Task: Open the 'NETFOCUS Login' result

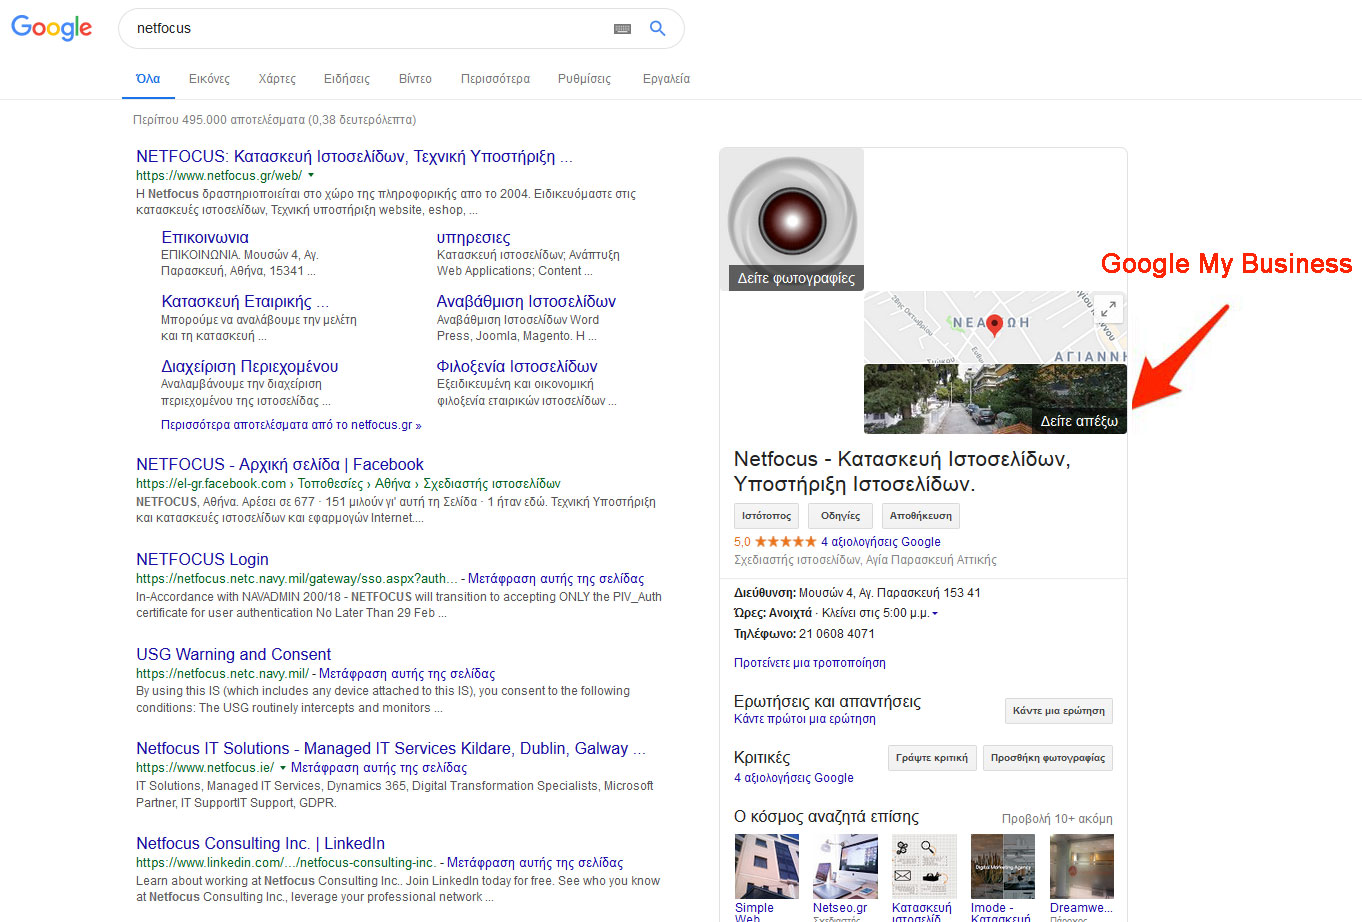Action: tap(202, 560)
